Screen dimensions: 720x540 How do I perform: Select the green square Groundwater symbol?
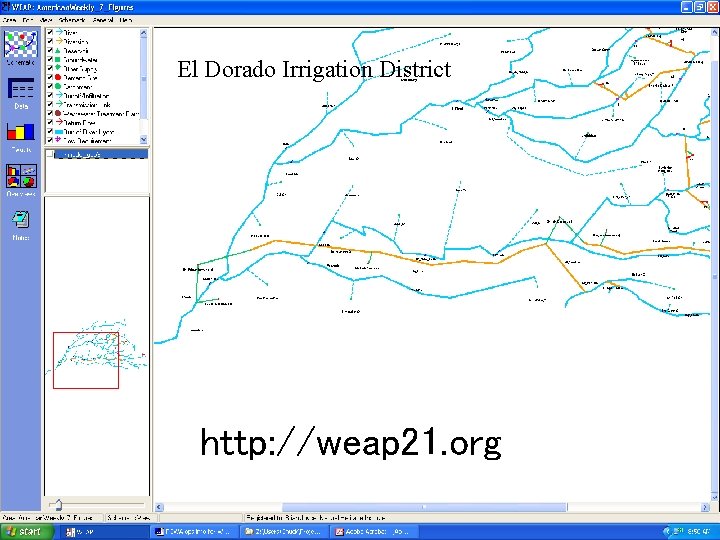(58, 59)
